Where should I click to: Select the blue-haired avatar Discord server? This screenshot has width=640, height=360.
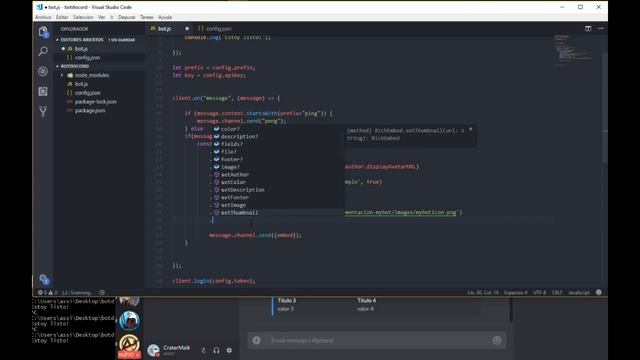click(x=129, y=321)
